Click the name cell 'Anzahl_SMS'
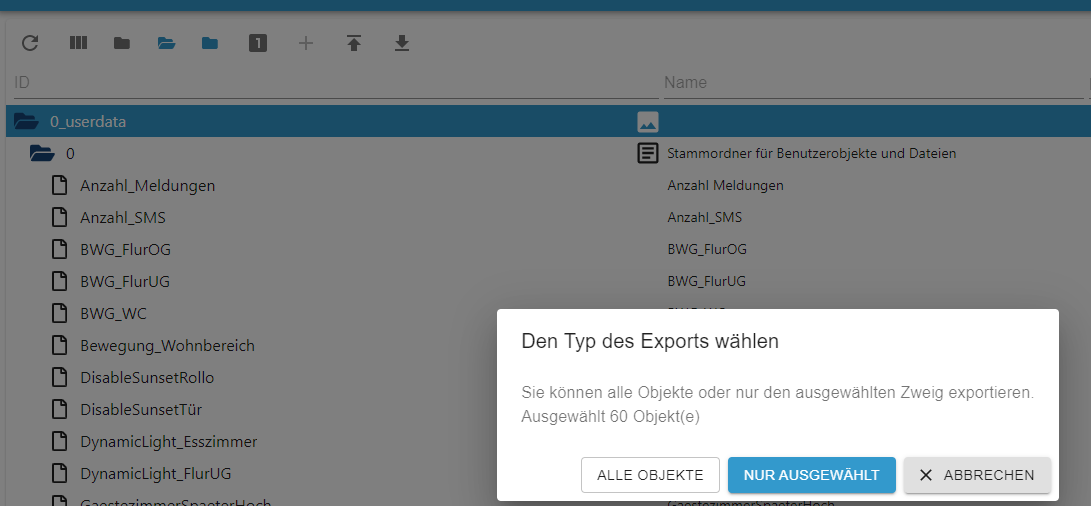Image resolution: width=1091 pixels, height=506 pixels. pos(704,217)
